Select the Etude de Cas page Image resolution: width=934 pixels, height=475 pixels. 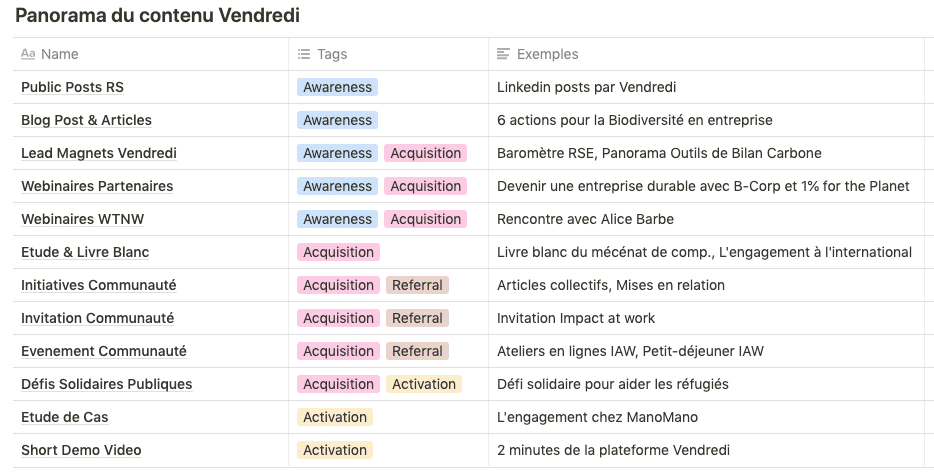click(64, 417)
